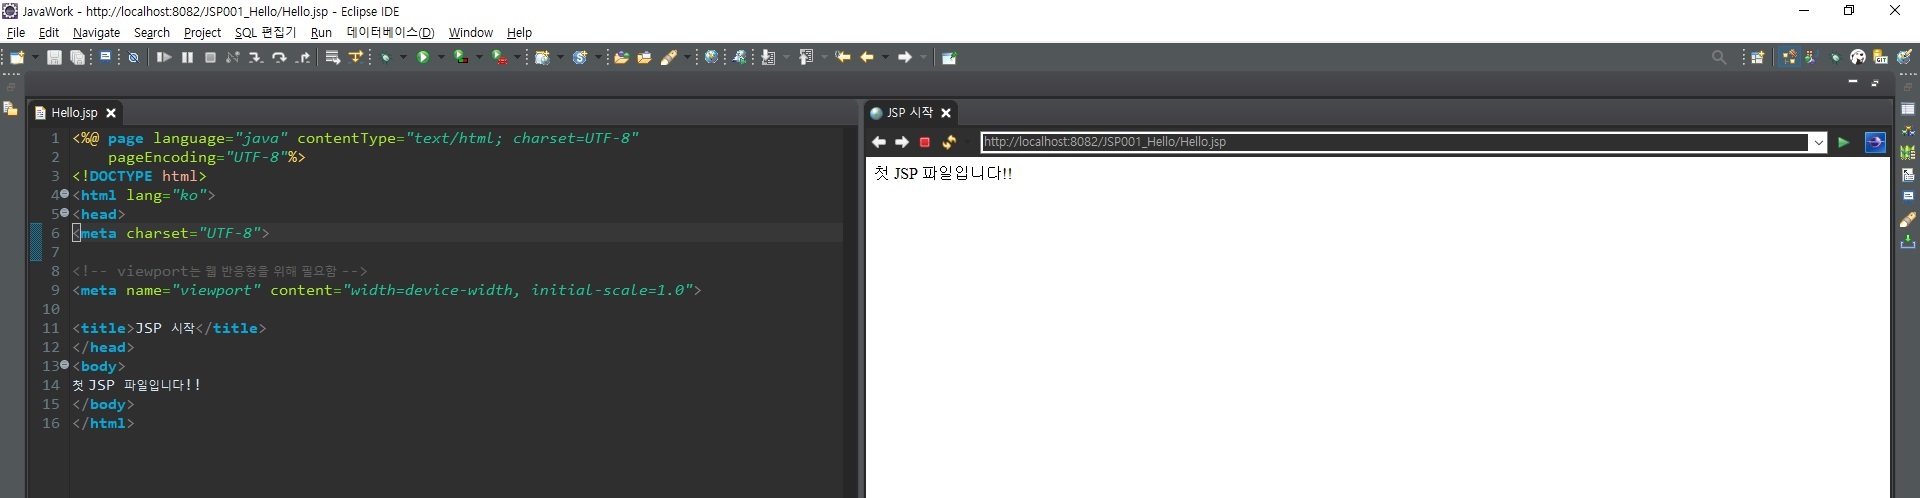The image size is (1920, 498).
Task: Click the magnifier Quick Access search icon
Action: pos(1719,58)
